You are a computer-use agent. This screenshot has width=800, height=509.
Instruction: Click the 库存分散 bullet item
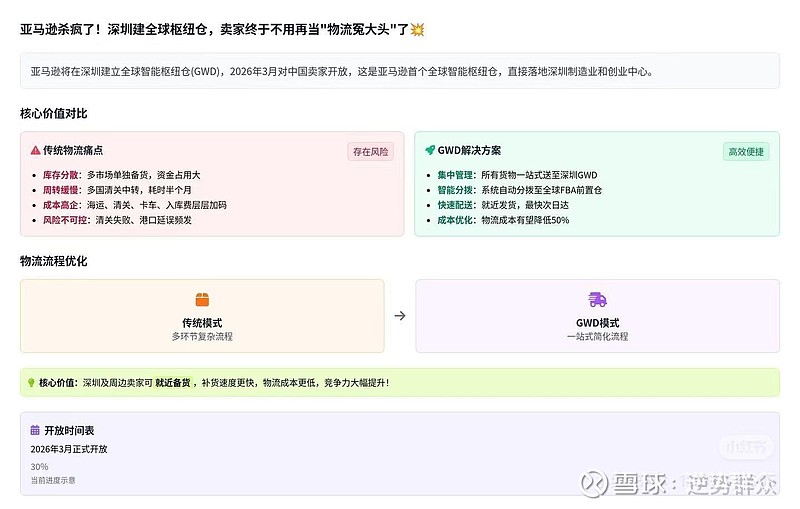point(121,175)
